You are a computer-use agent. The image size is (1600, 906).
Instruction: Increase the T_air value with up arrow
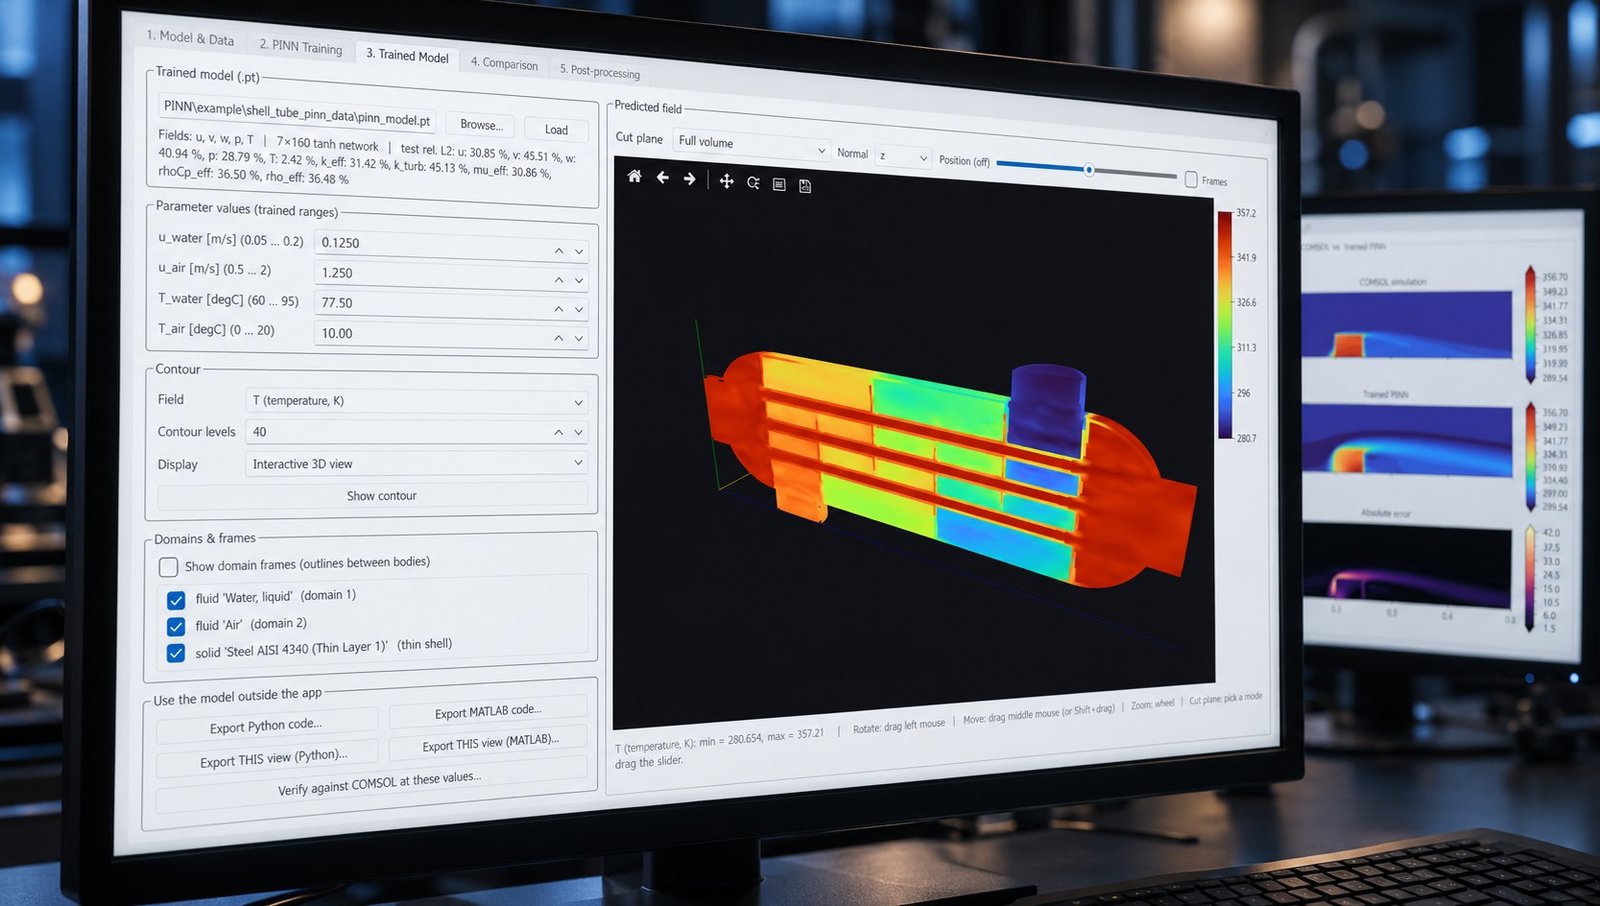click(559, 338)
